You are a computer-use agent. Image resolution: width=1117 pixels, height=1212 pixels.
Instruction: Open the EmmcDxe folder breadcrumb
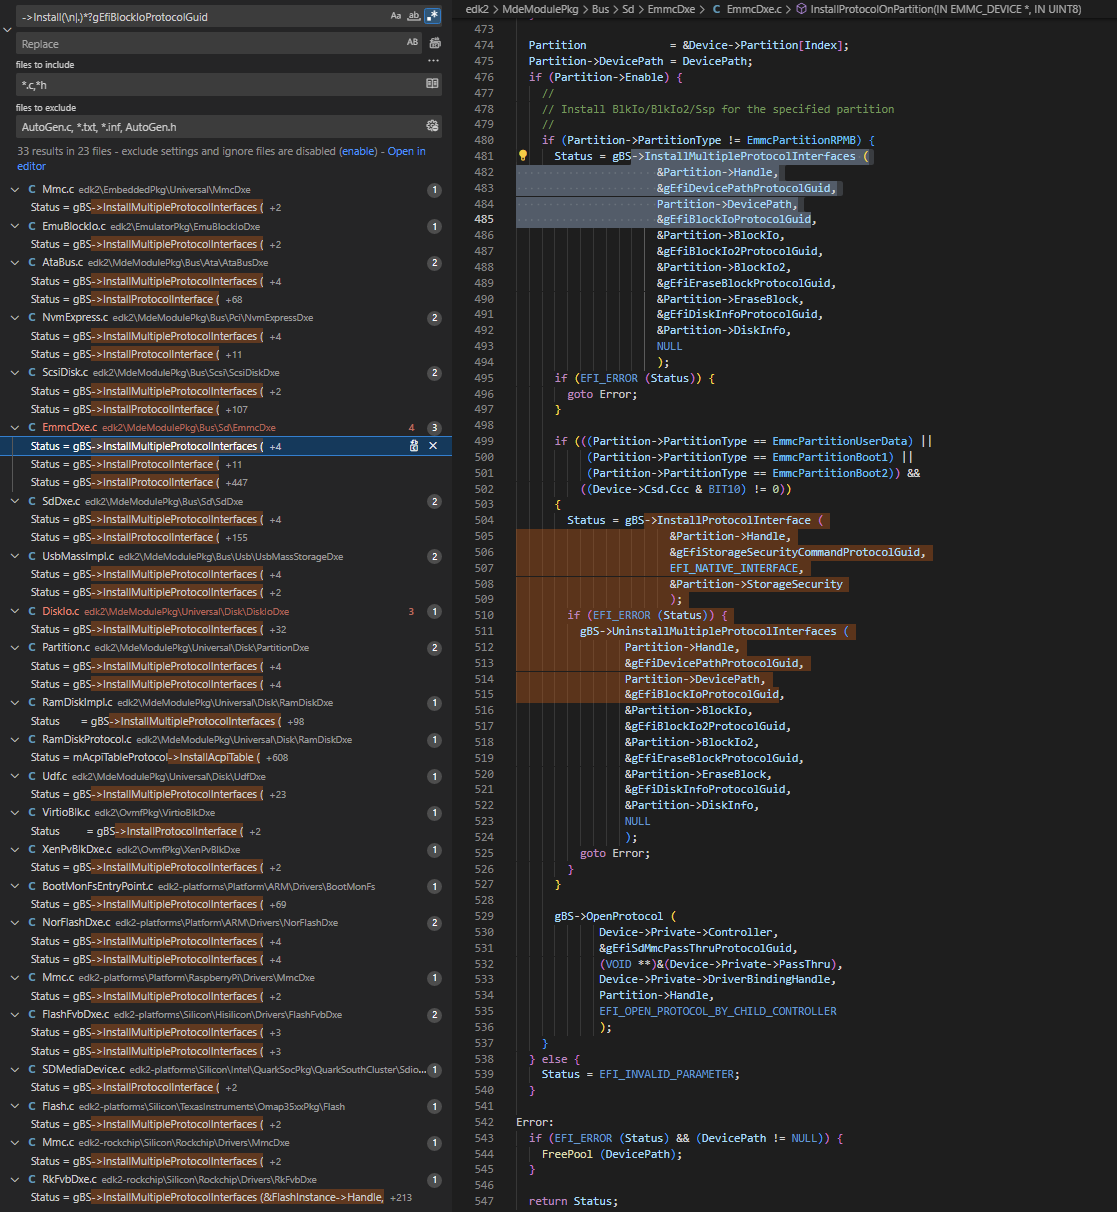point(672,9)
